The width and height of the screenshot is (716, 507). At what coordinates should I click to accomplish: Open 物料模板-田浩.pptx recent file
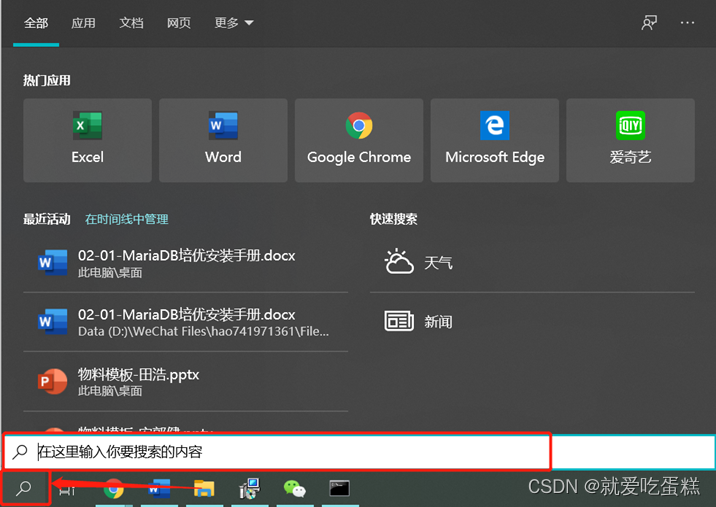point(185,381)
